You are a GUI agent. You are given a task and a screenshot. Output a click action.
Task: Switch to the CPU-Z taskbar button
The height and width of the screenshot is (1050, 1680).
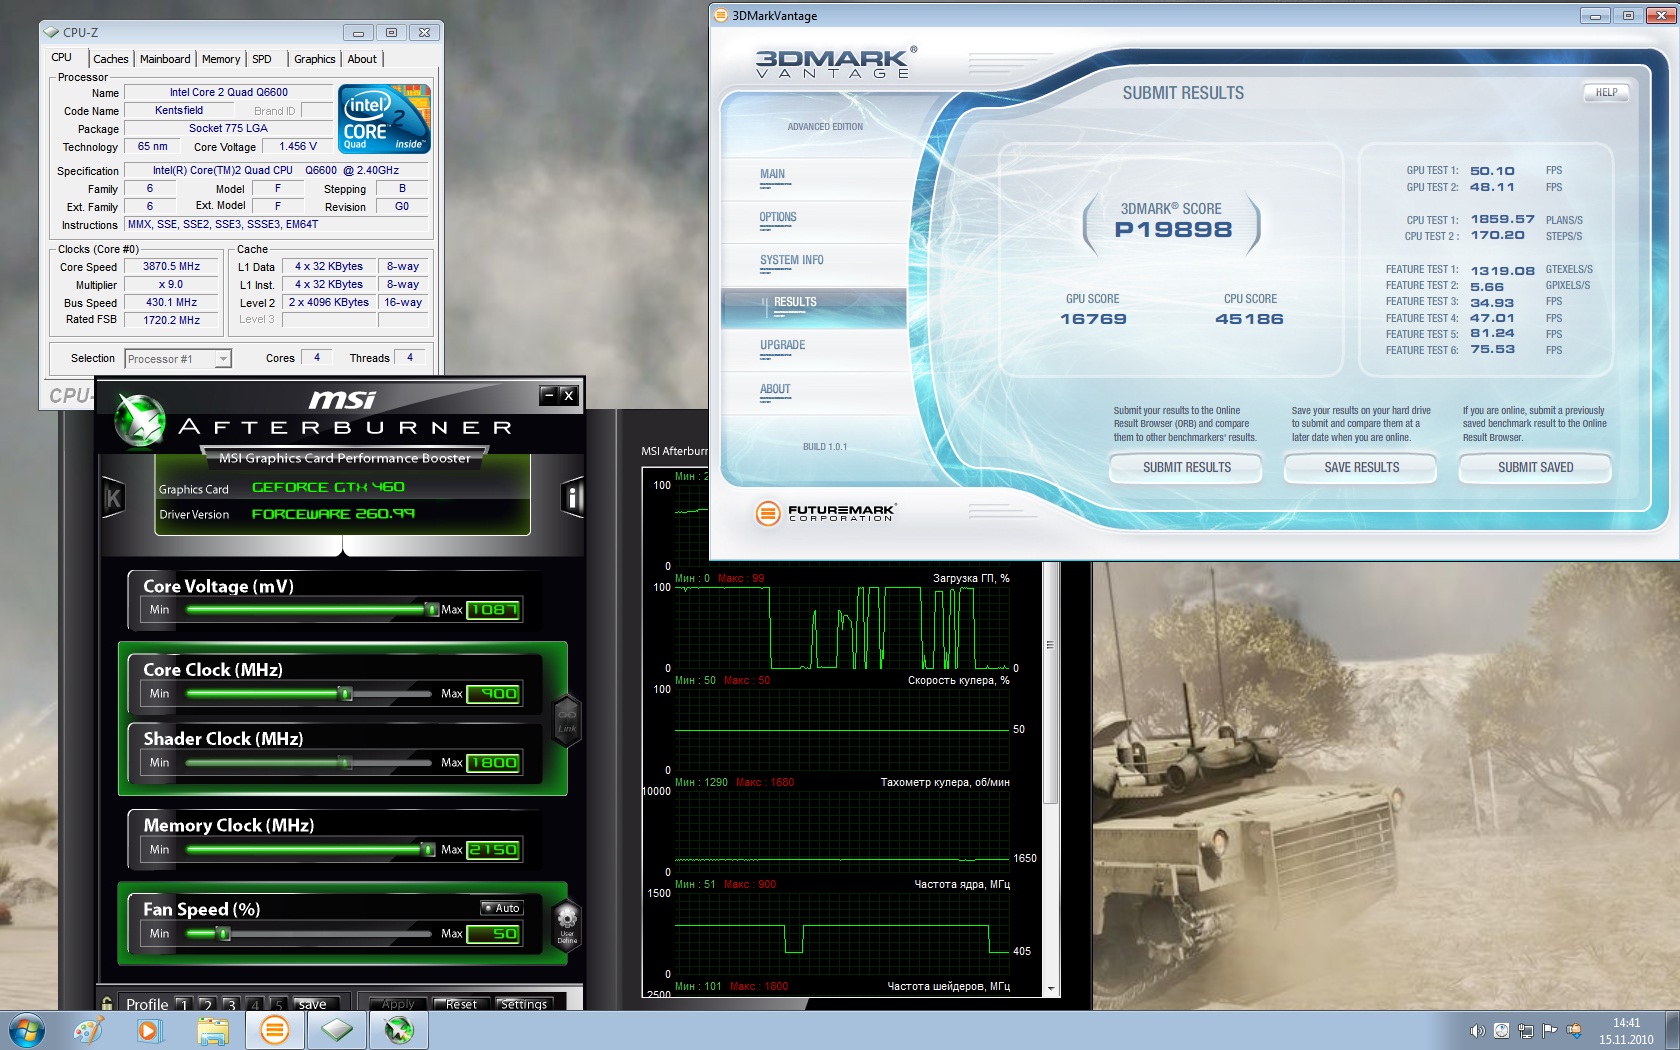point(337,1030)
